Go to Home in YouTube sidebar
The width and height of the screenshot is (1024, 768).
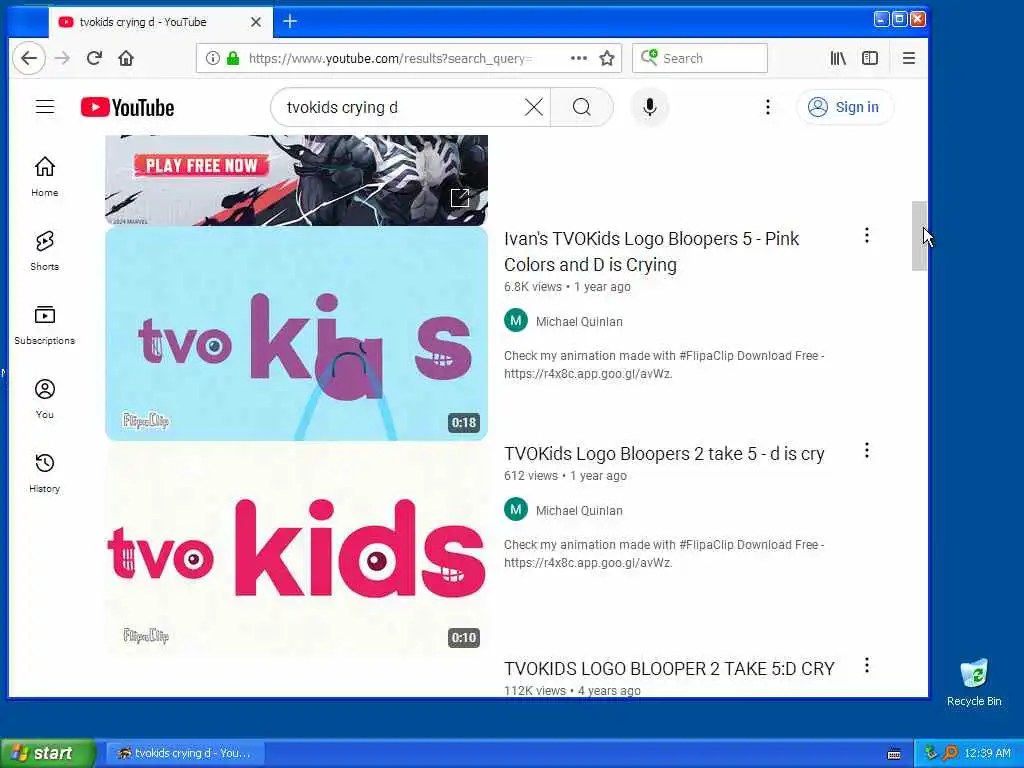pos(45,176)
